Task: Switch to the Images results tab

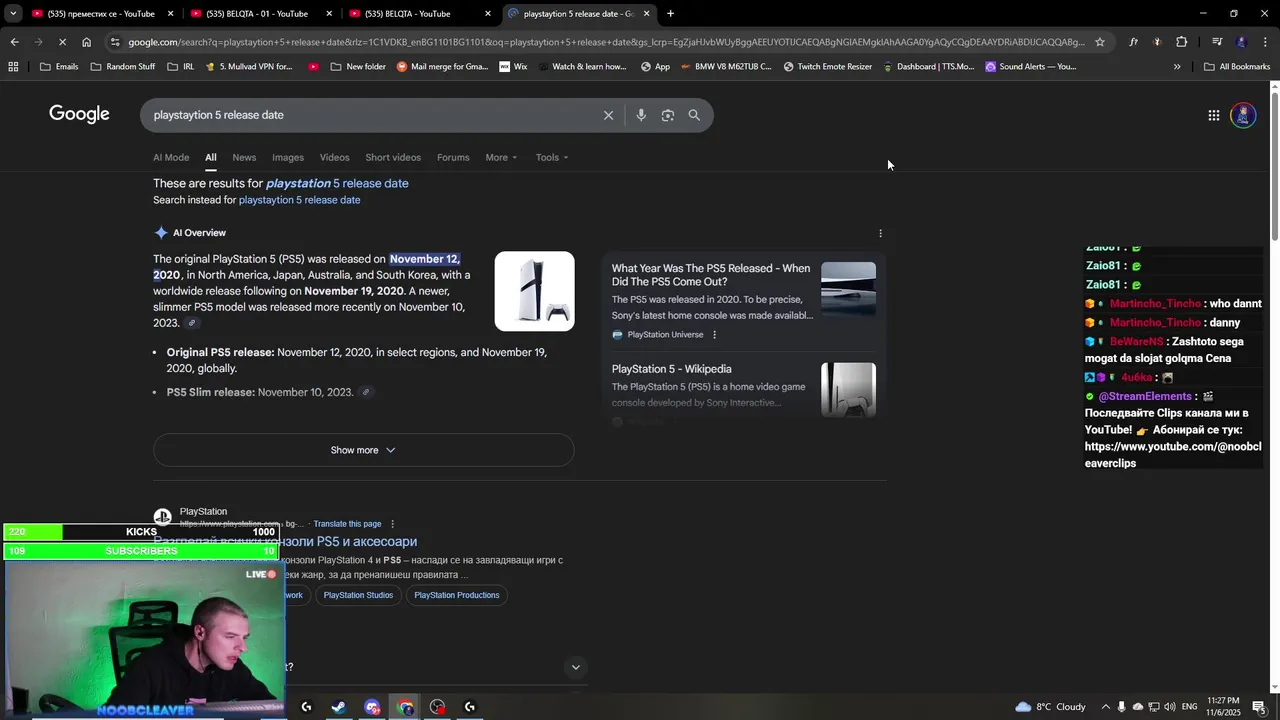Action: (288, 157)
